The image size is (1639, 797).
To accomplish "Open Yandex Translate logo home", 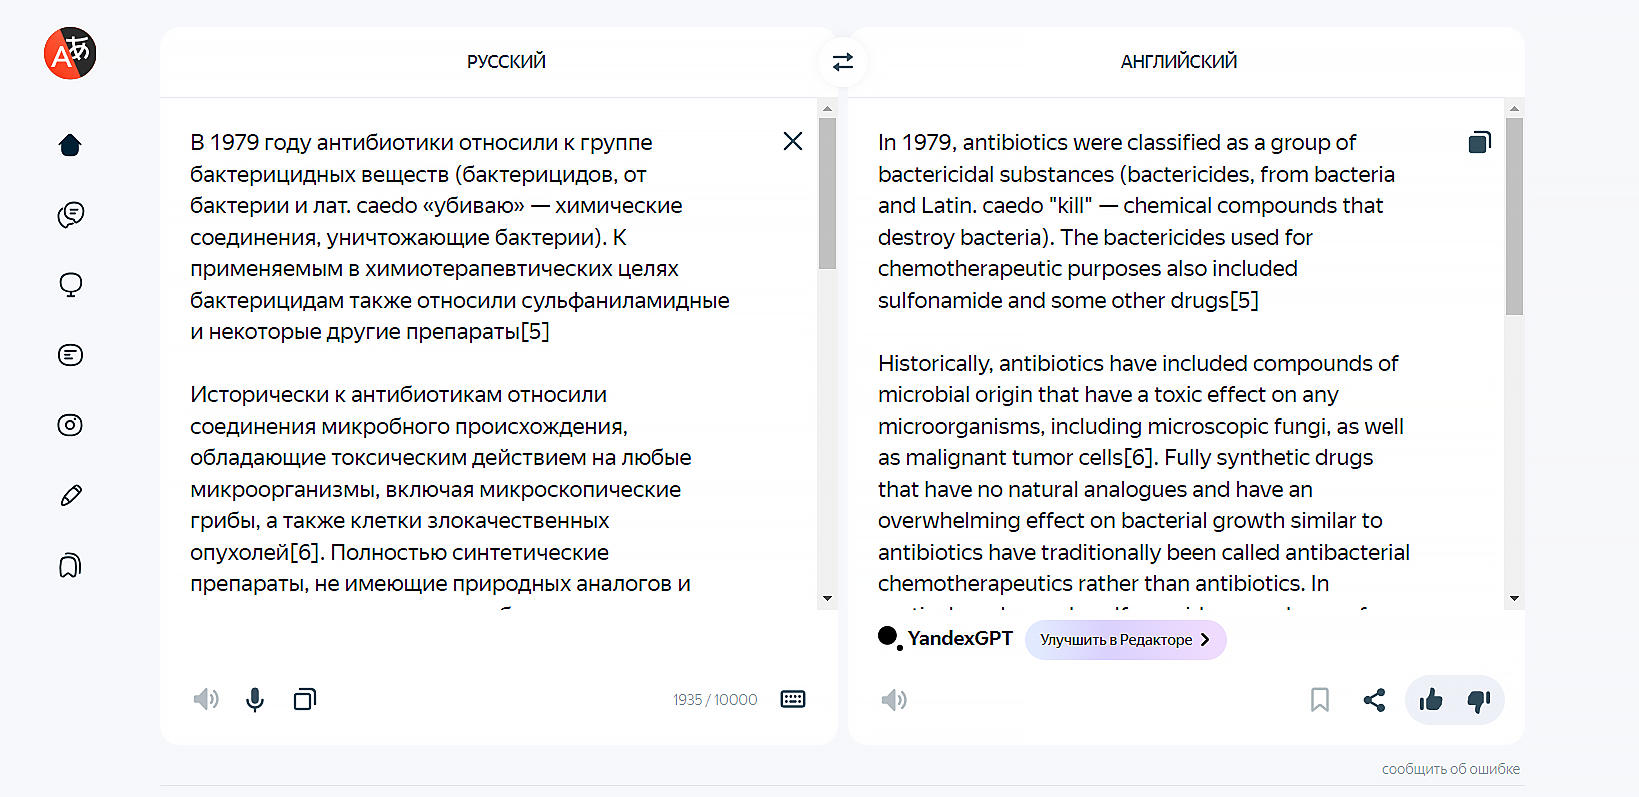I will click(70, 53).
